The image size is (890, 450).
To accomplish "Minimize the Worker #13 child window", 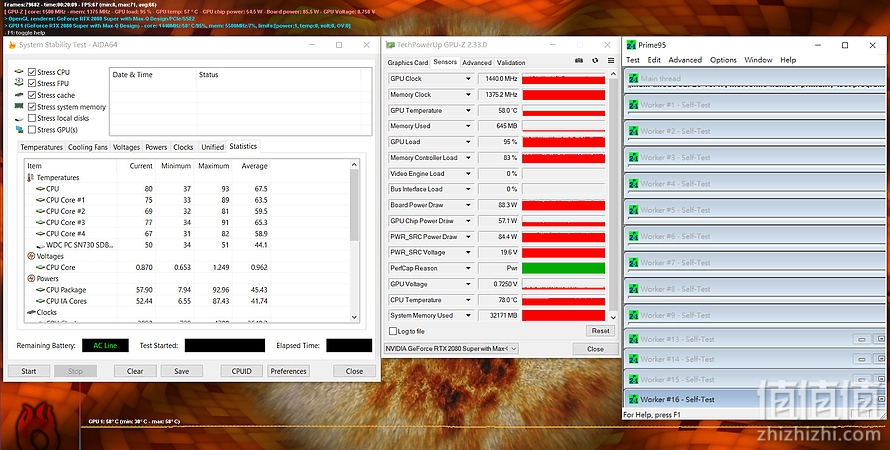I will (x=862, y=339).
